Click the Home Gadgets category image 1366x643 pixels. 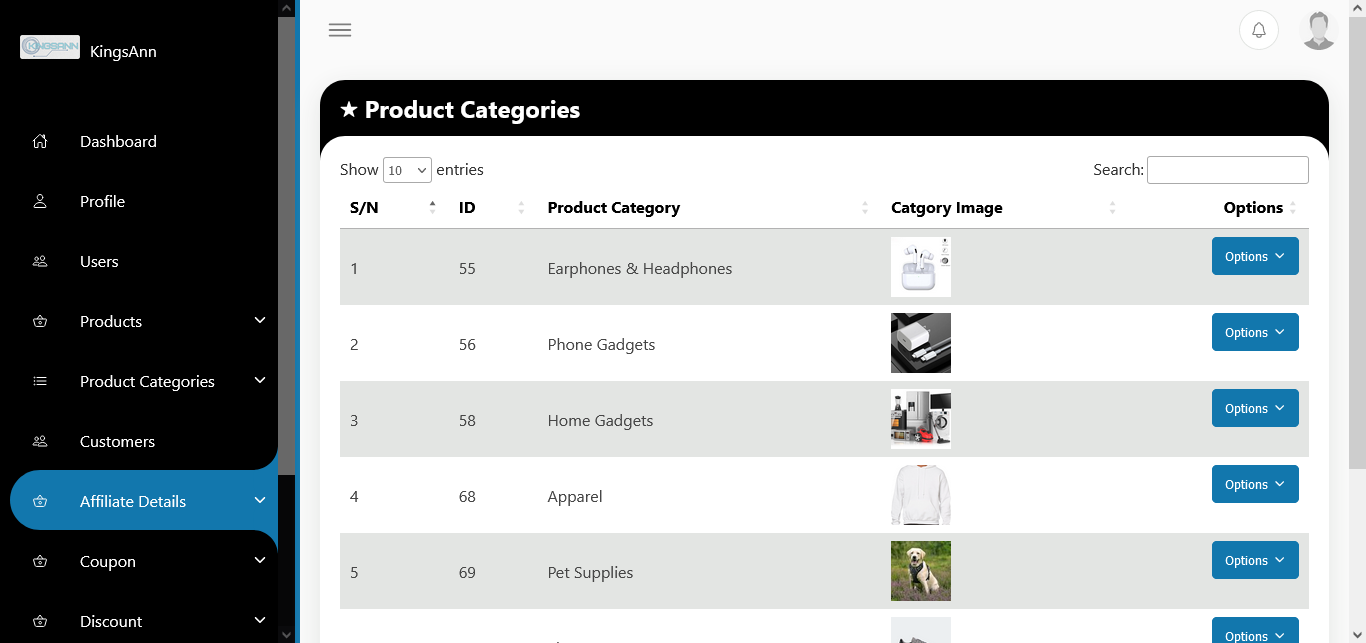click(x=921, y=419)
